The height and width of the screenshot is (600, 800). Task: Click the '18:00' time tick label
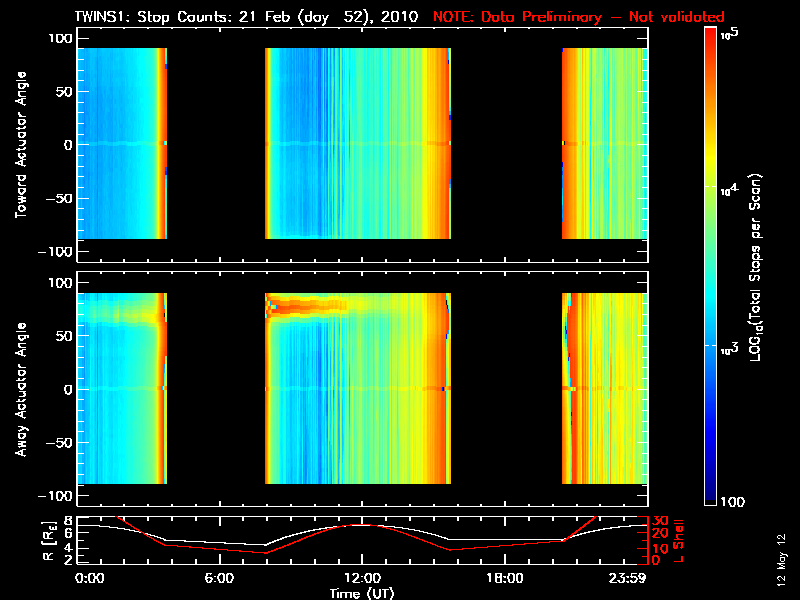click(x=504, y=578)
